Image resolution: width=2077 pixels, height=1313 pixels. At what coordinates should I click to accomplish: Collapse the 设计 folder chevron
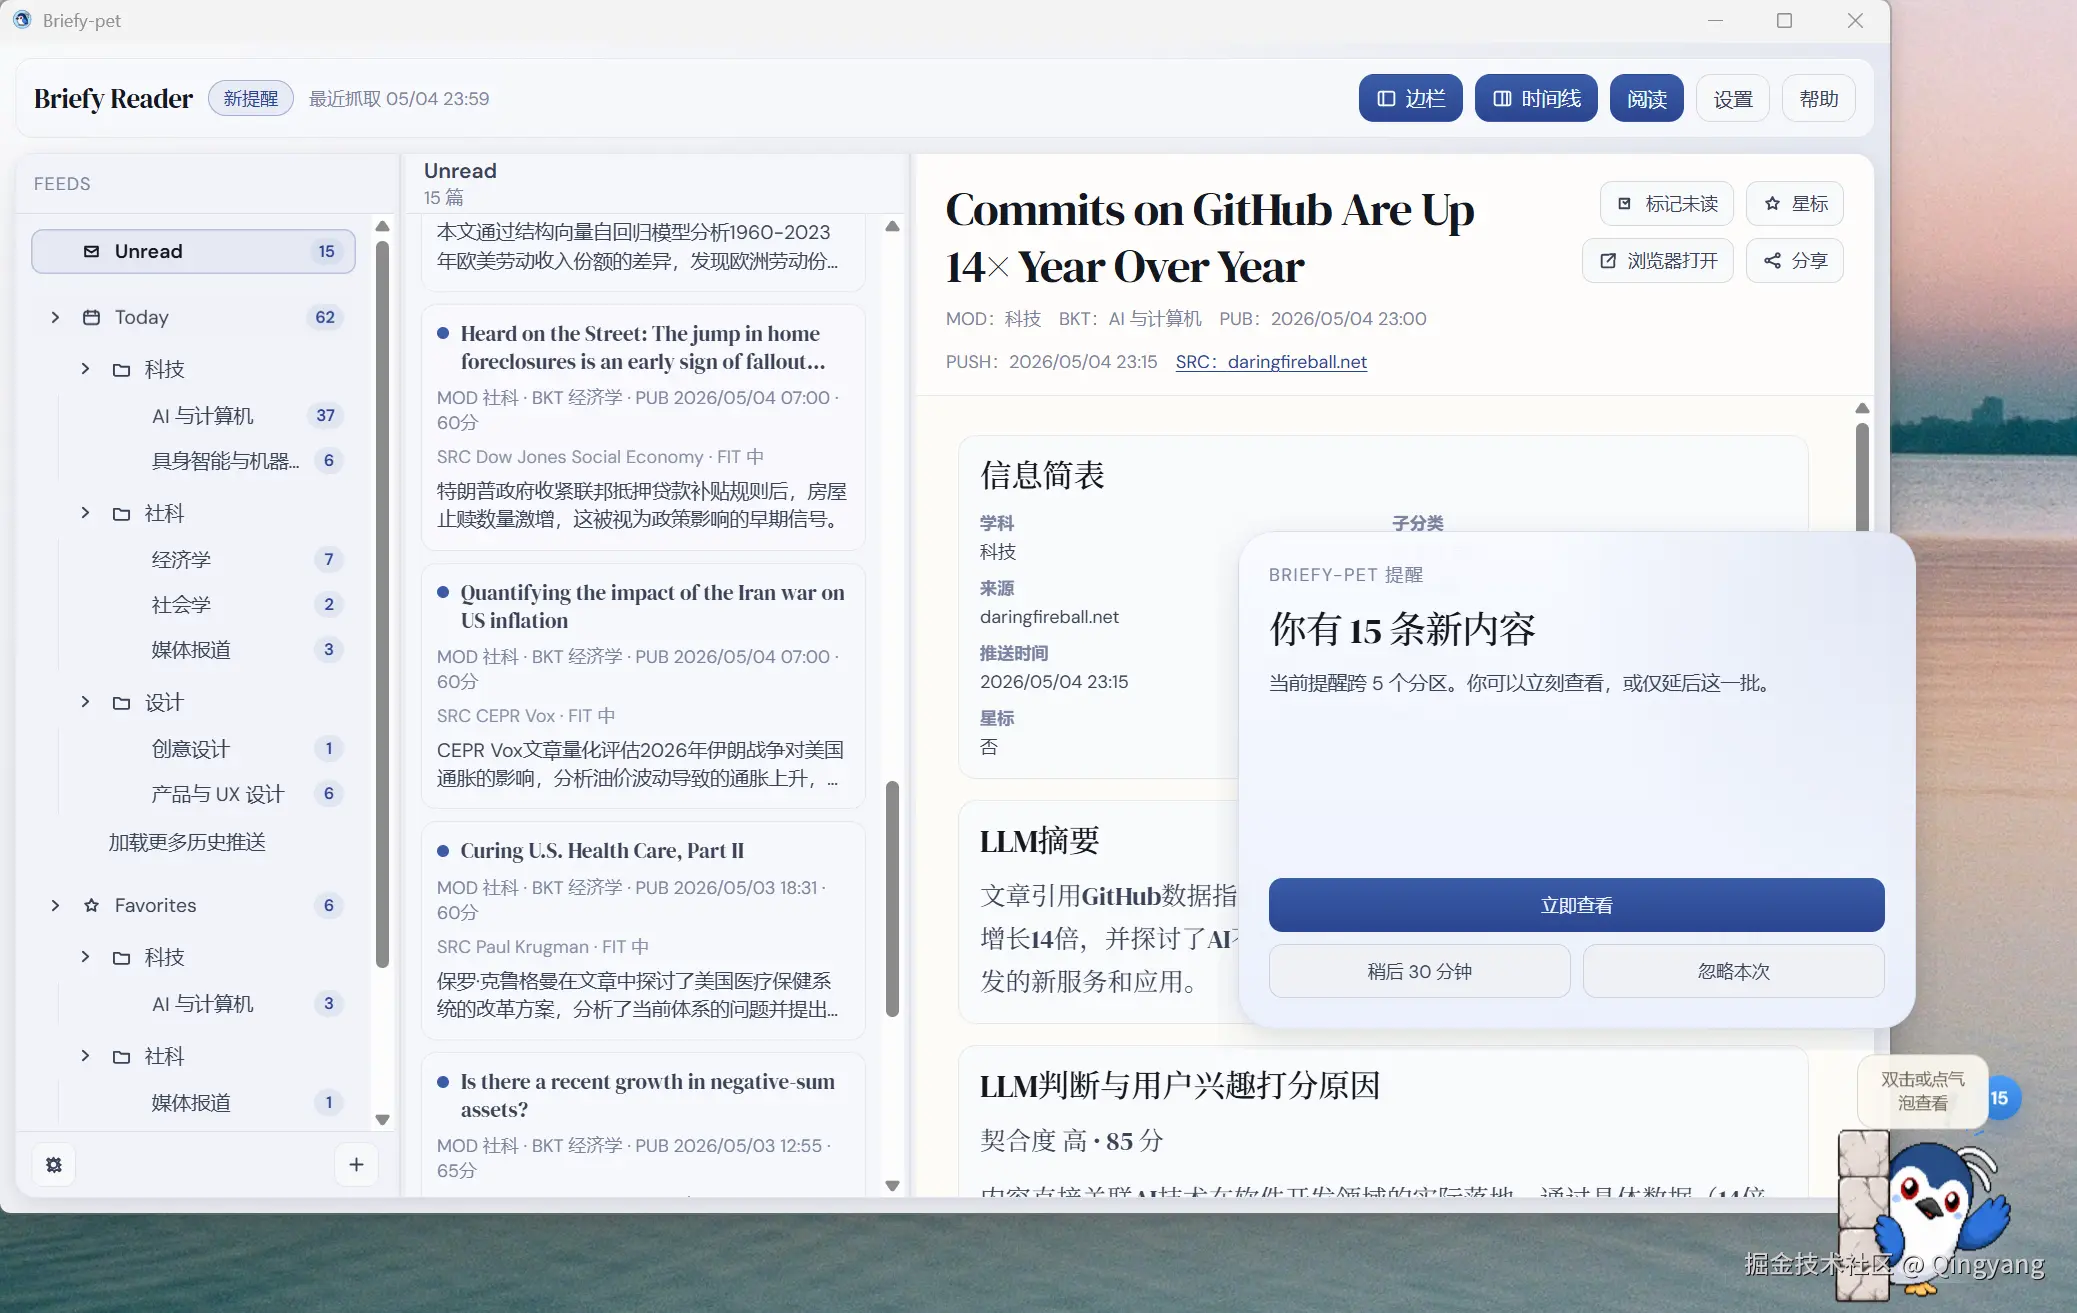point(86,702)
